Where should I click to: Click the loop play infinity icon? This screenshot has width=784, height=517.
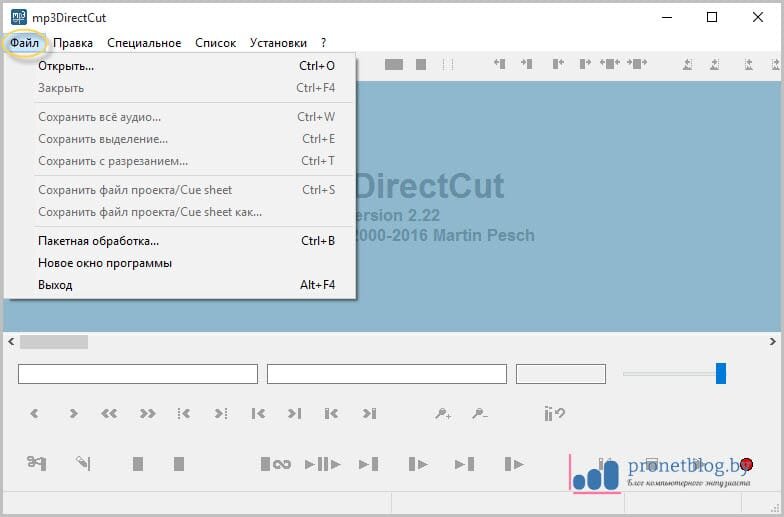point(276,464)
